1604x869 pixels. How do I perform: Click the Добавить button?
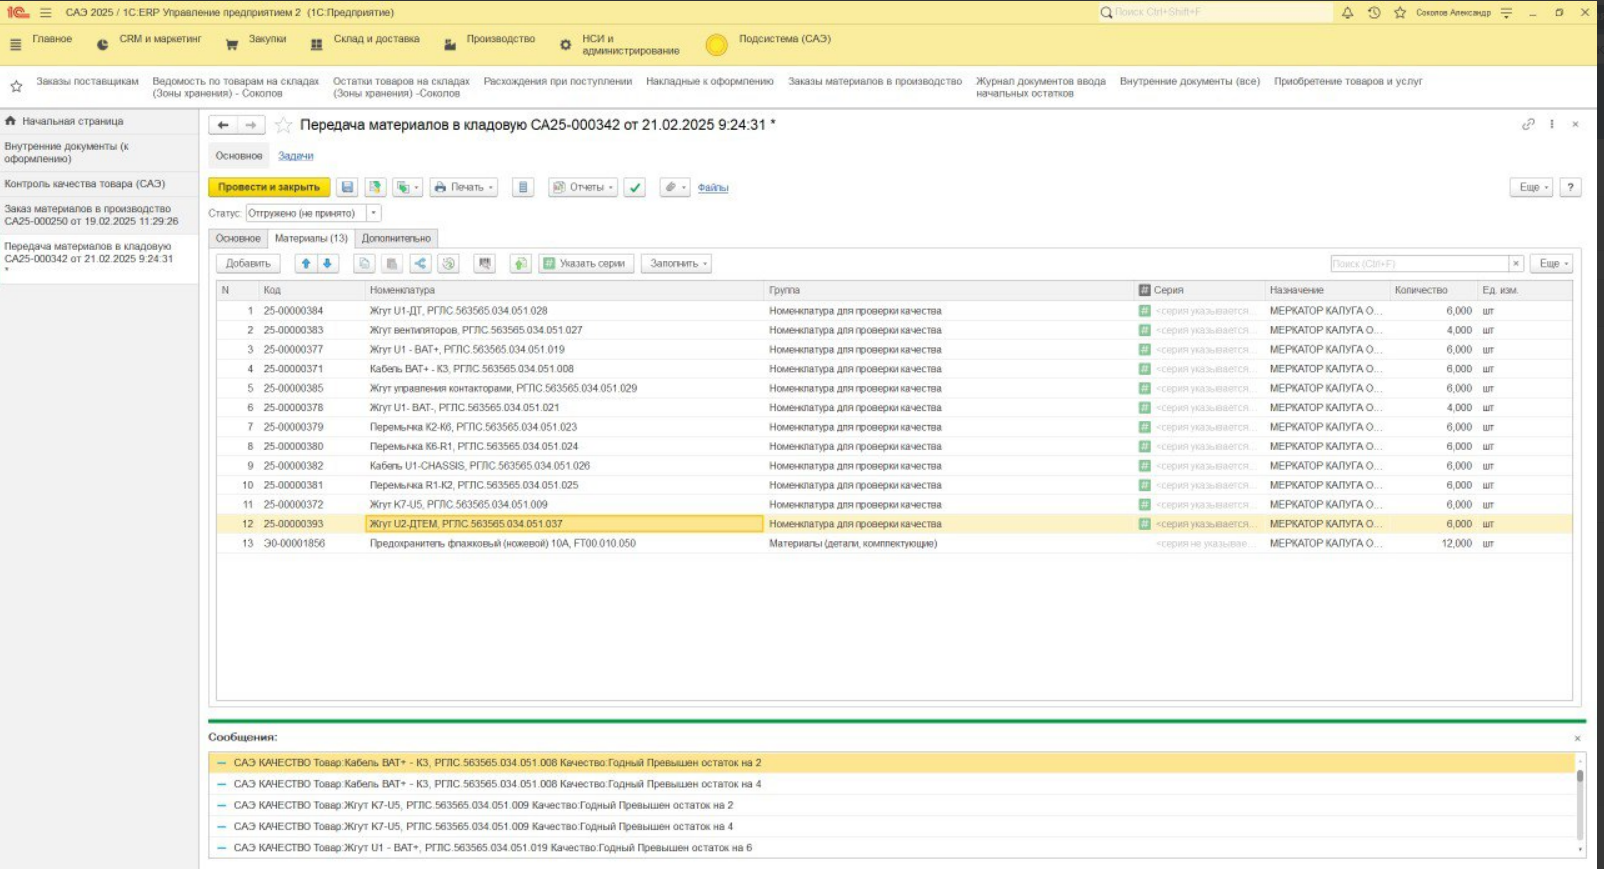[x=248, y=263]
